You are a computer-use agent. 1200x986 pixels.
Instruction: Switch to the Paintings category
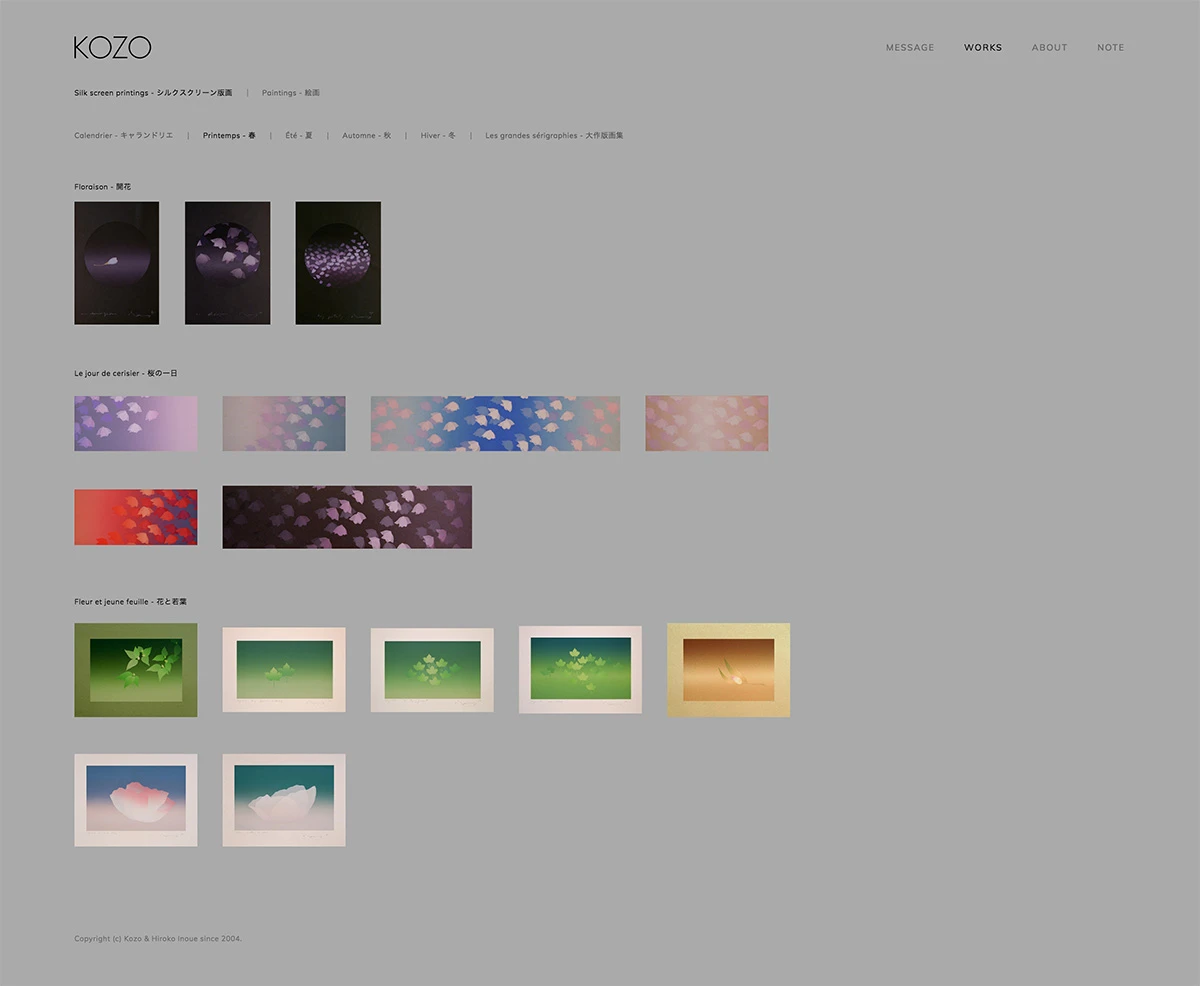point(291,93)
